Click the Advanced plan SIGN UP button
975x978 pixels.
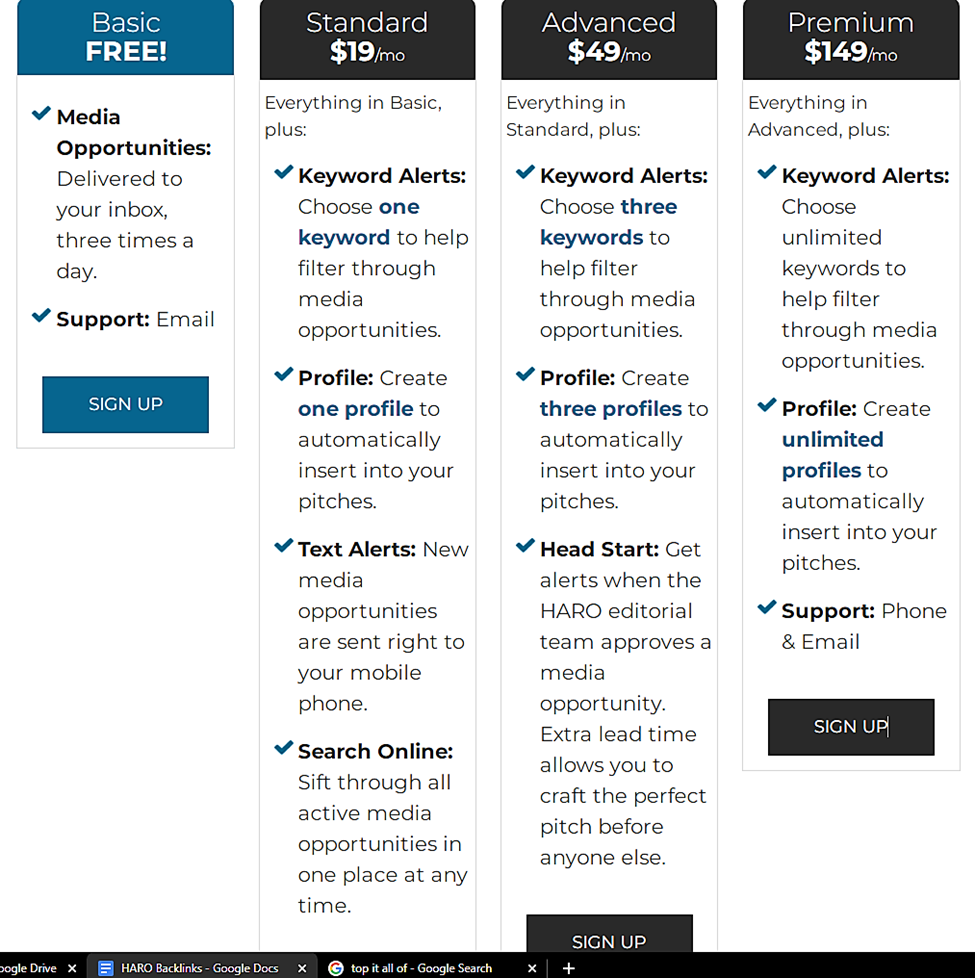click(609, 934)
